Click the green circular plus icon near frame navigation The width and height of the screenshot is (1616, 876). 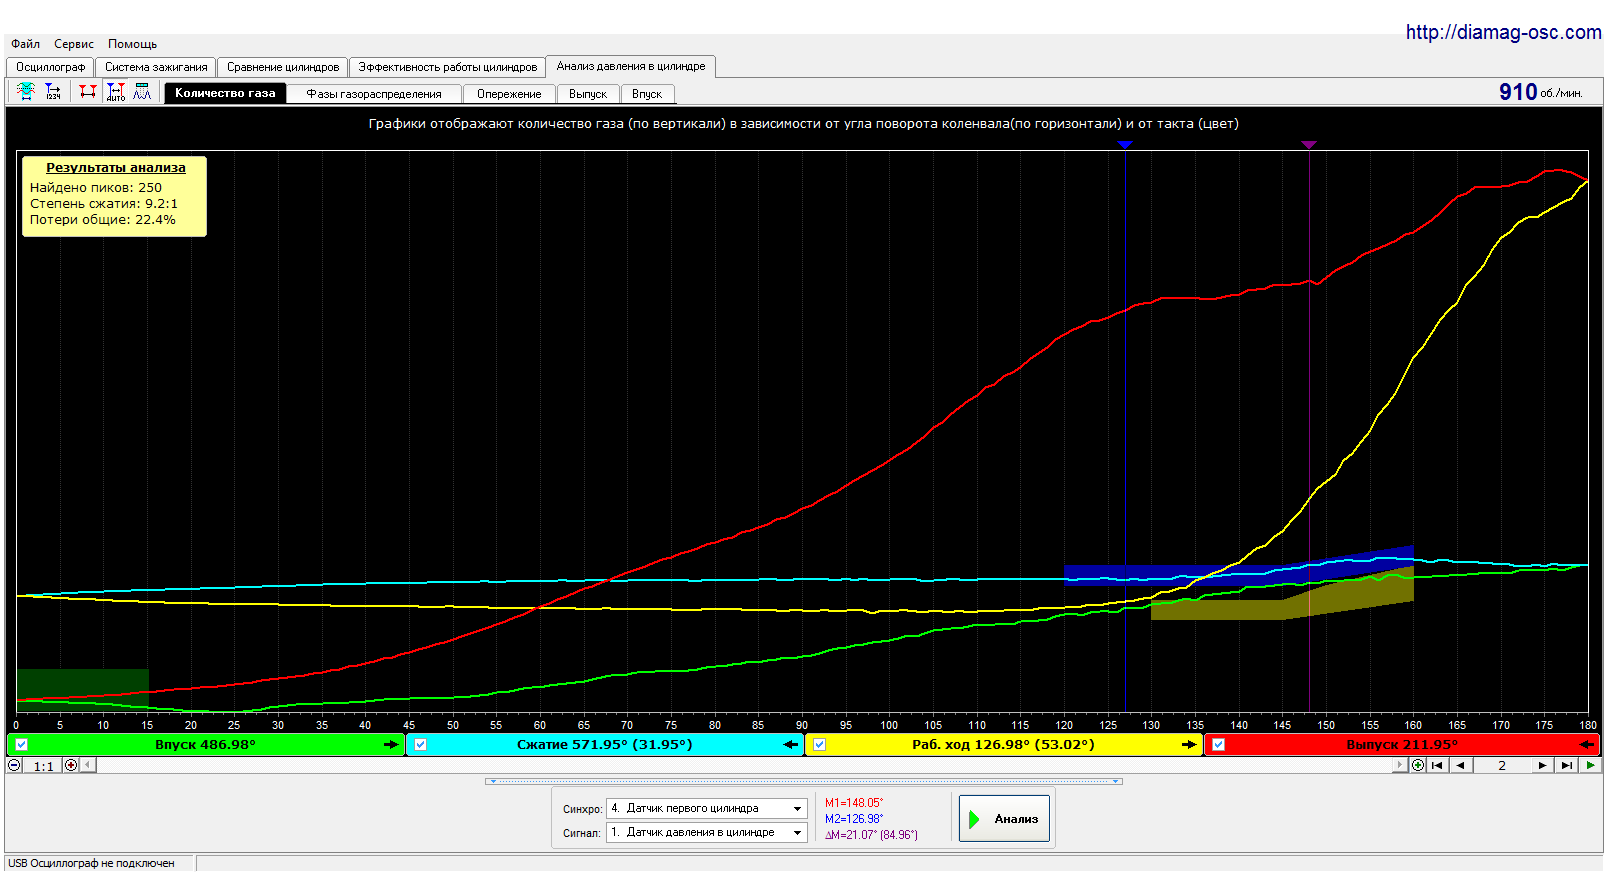pyautogui.click(x=1418, y=765)
